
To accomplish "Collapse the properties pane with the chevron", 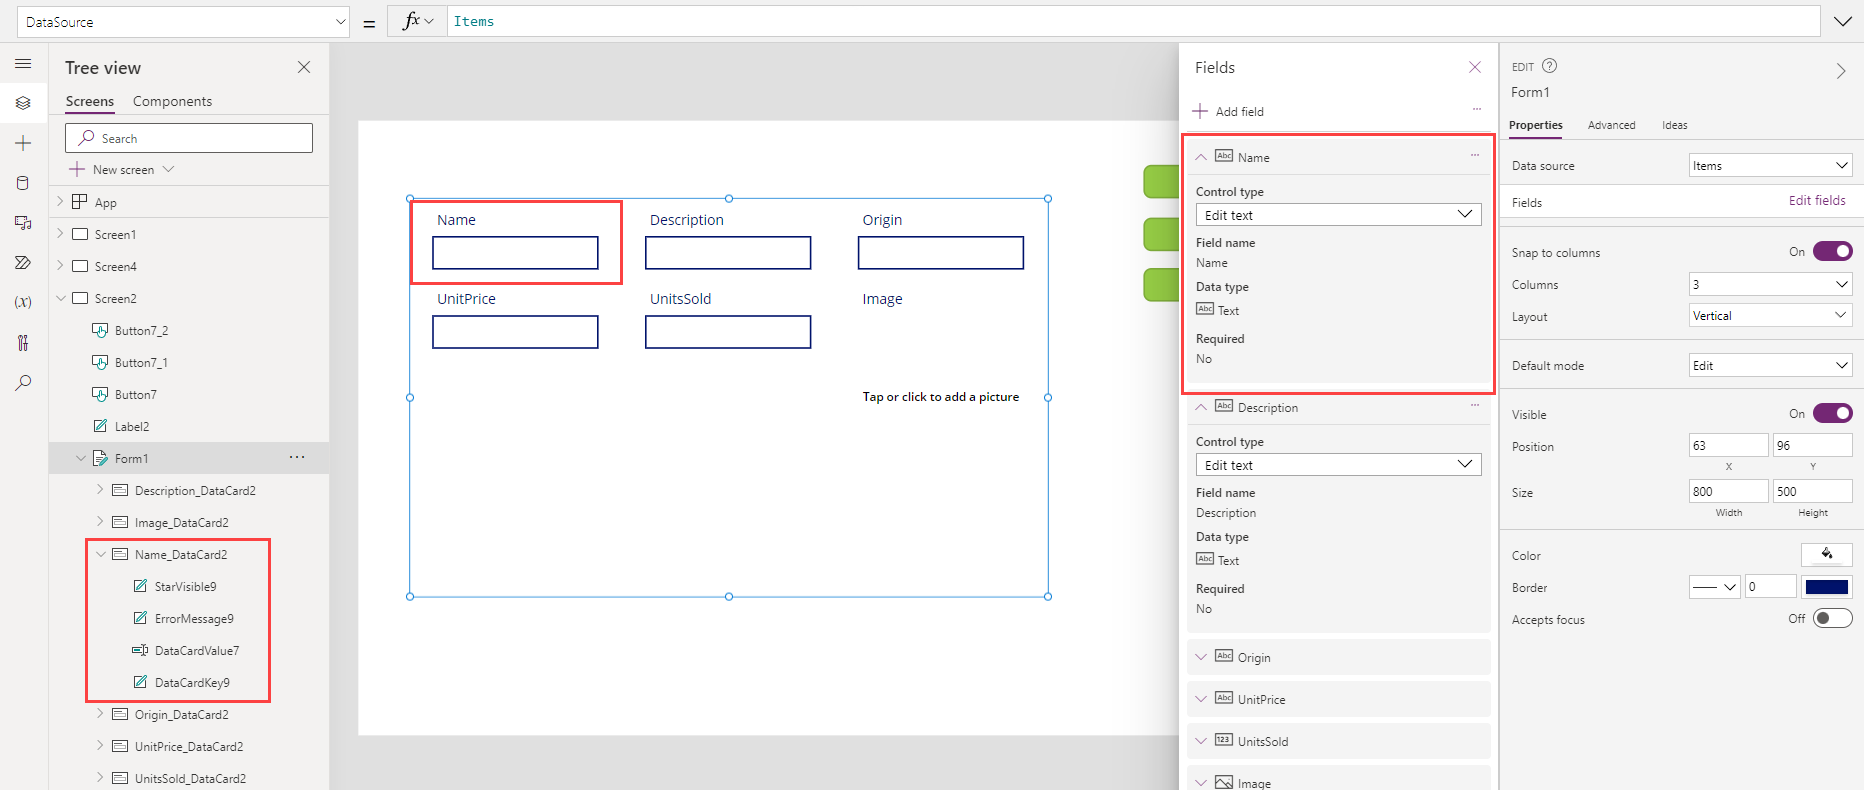I will pos(1841,71).
